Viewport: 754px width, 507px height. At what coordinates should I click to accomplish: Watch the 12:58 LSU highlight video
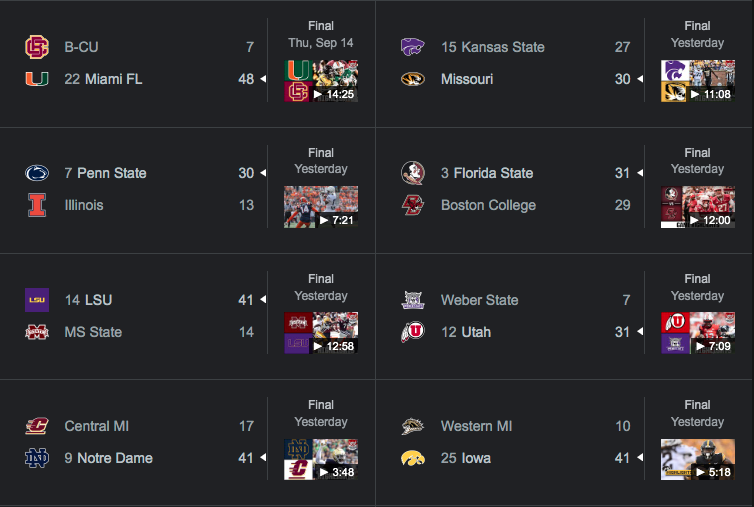(x=321, y=333)
